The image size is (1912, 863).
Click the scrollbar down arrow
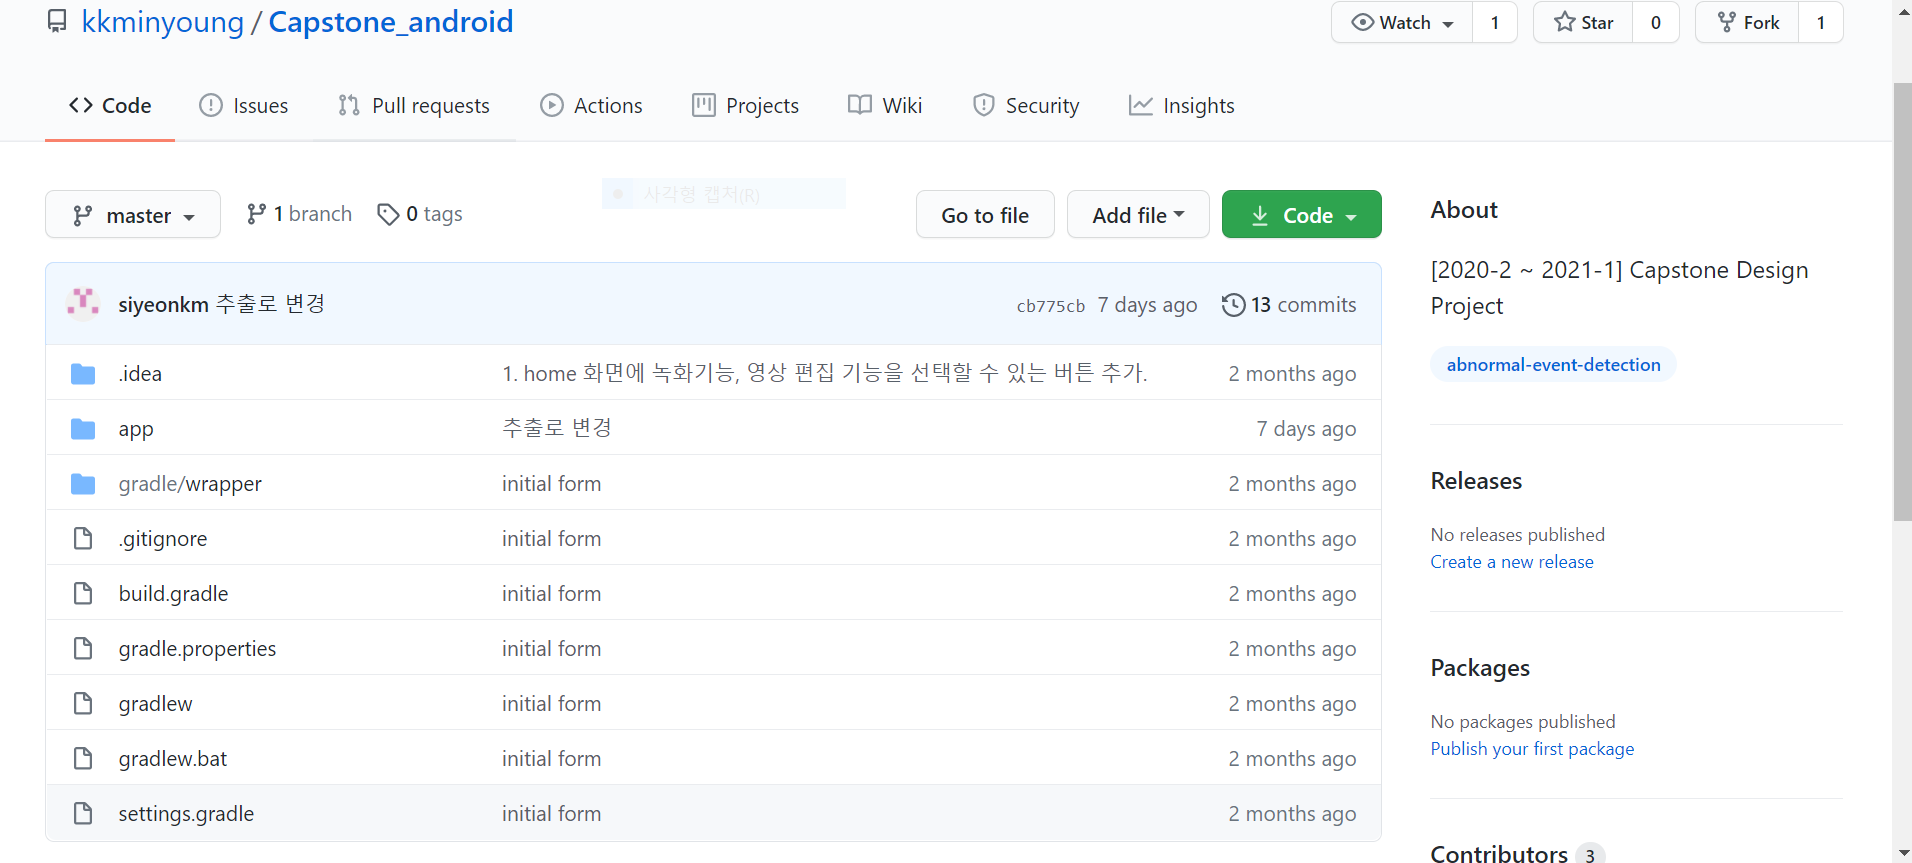pos(1902,853)
